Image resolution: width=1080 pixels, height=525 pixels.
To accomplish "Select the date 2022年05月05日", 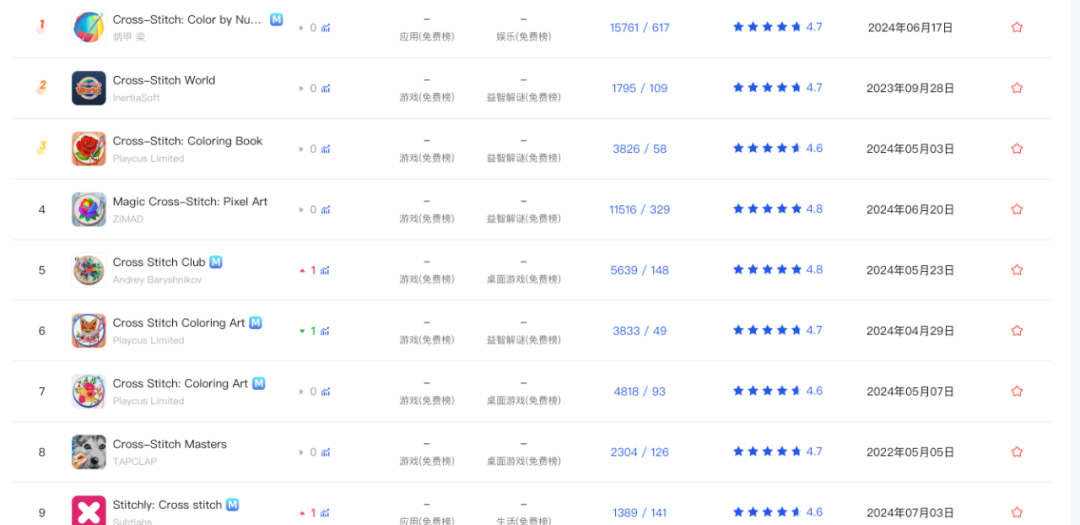I will pos(910,452).
